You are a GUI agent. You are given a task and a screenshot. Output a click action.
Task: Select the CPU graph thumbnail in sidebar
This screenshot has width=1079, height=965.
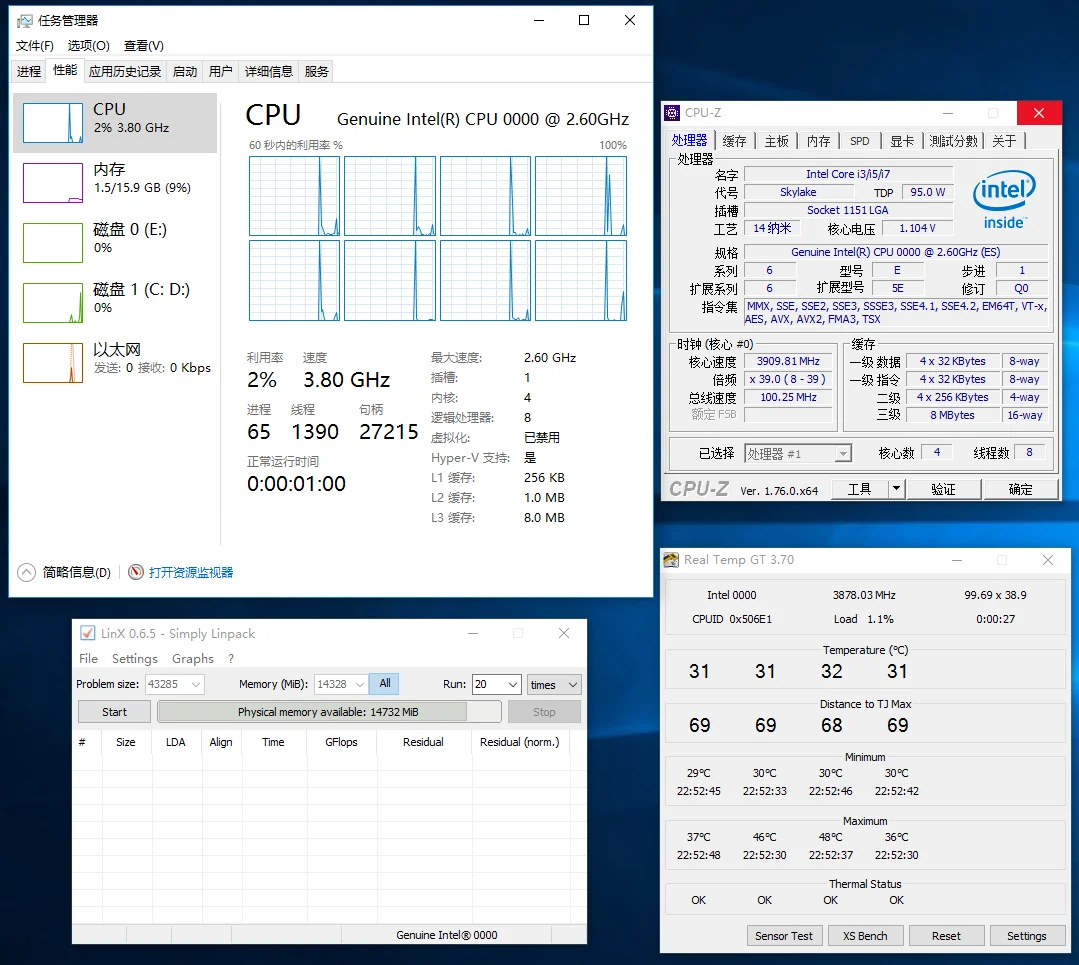click(x=53, y=122)
